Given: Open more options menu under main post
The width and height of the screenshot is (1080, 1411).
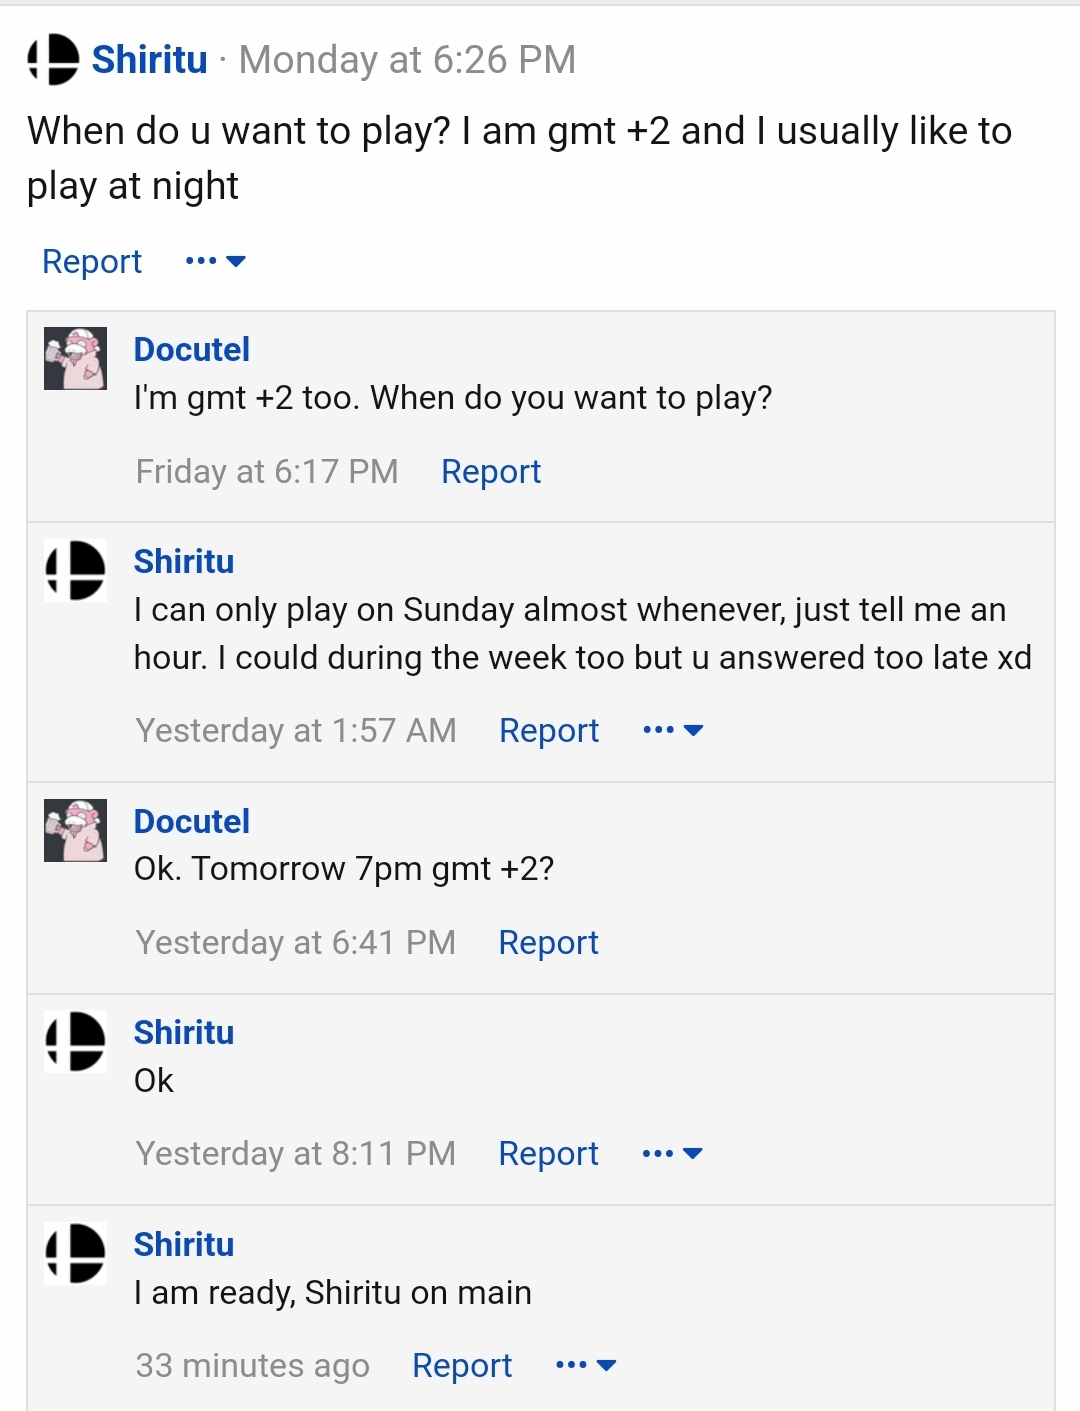Looking at the screenshot, I should (x=215, y=261).
